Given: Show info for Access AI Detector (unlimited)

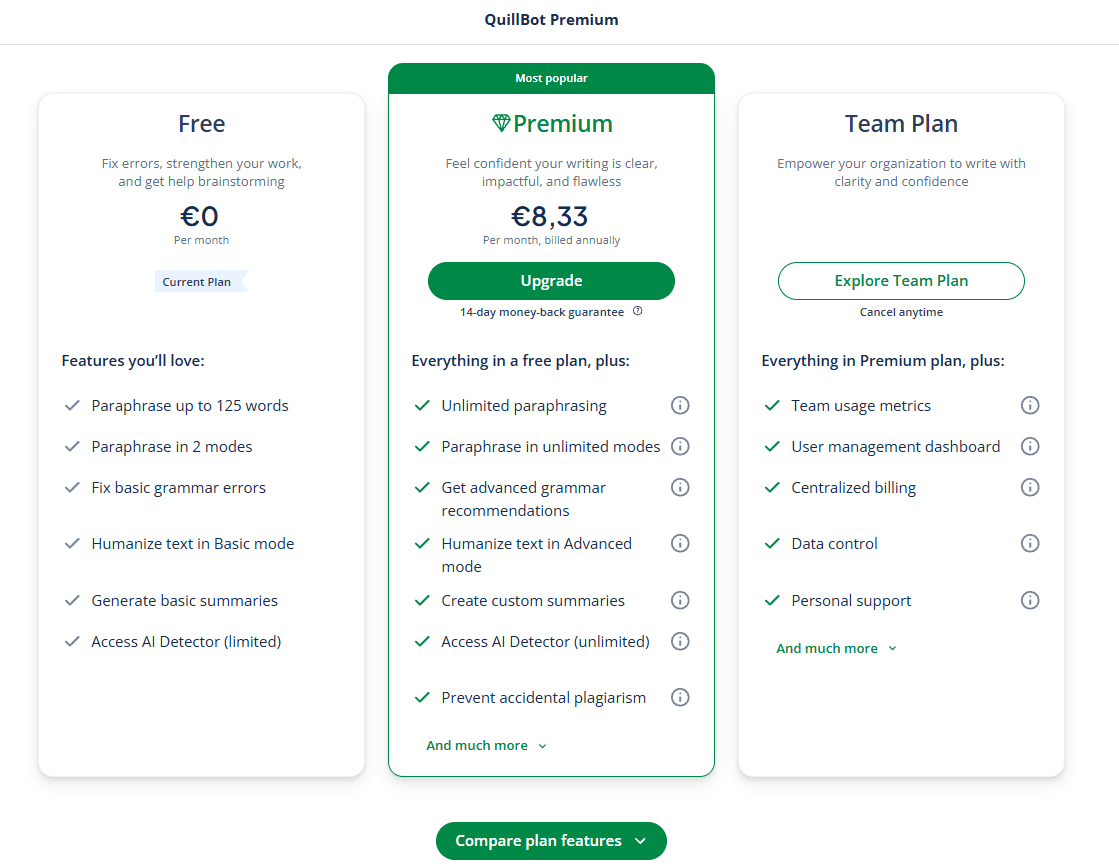Looking at the screenshot, I should coord(680,641).
